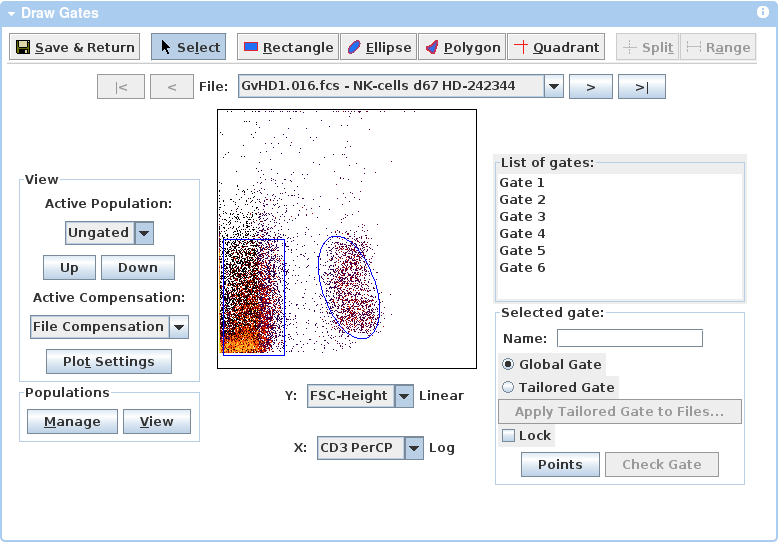Open the Y axis FSC-Height dropdown
The image size is (779, 543).
click(404, 396)
